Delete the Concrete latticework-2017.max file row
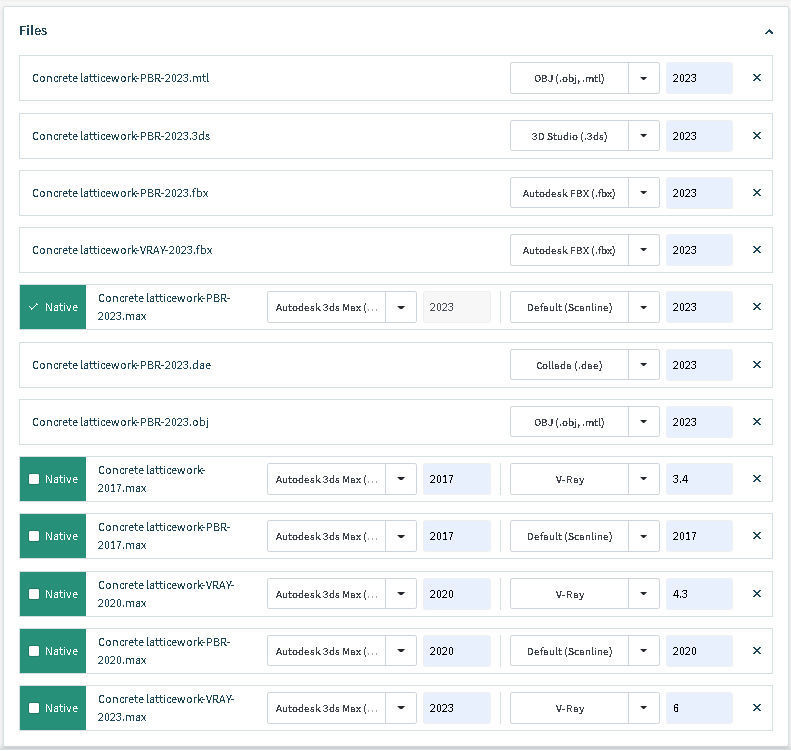Image resolution: width=791 pixels, height=751 pixels. [x=756, y=479]
